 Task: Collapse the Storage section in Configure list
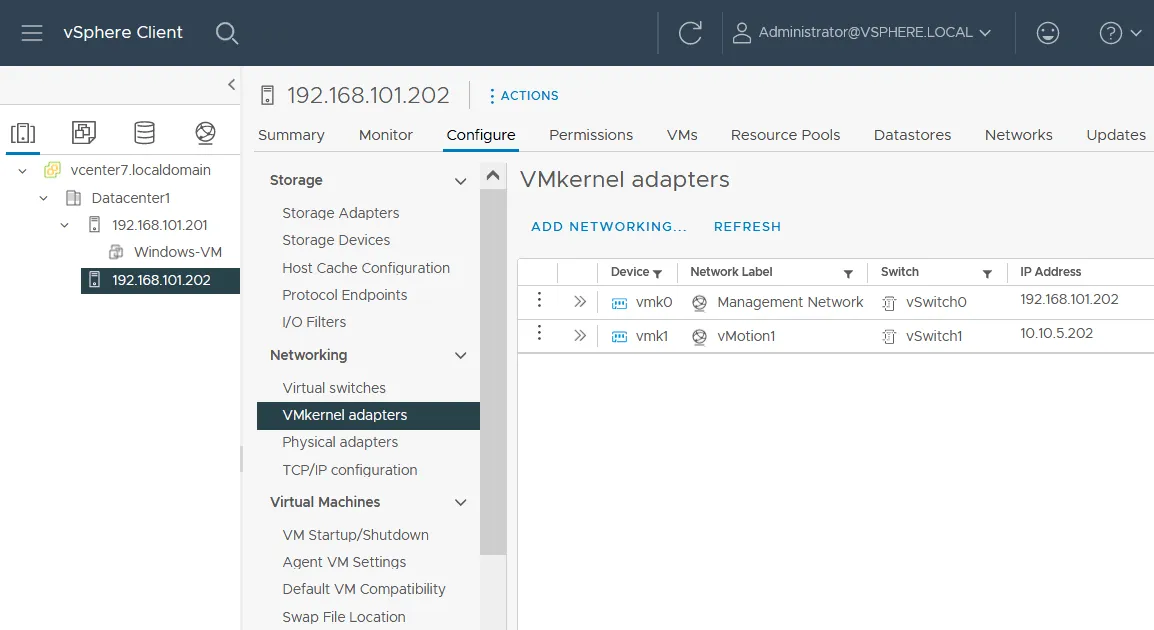[460, 181]
